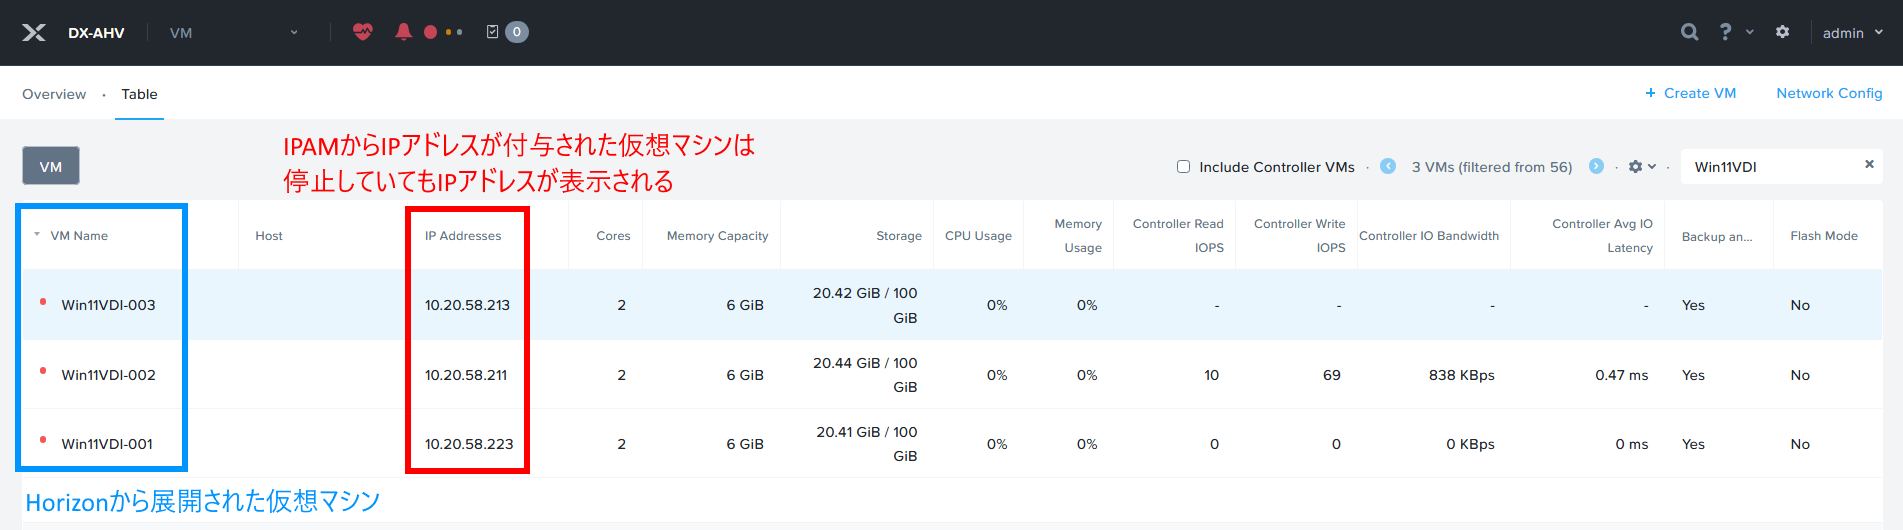Image resolution: width=1903 pixels, height=530 pixels.
Task: Sort by VM Name column header
Action: (79, 236)
